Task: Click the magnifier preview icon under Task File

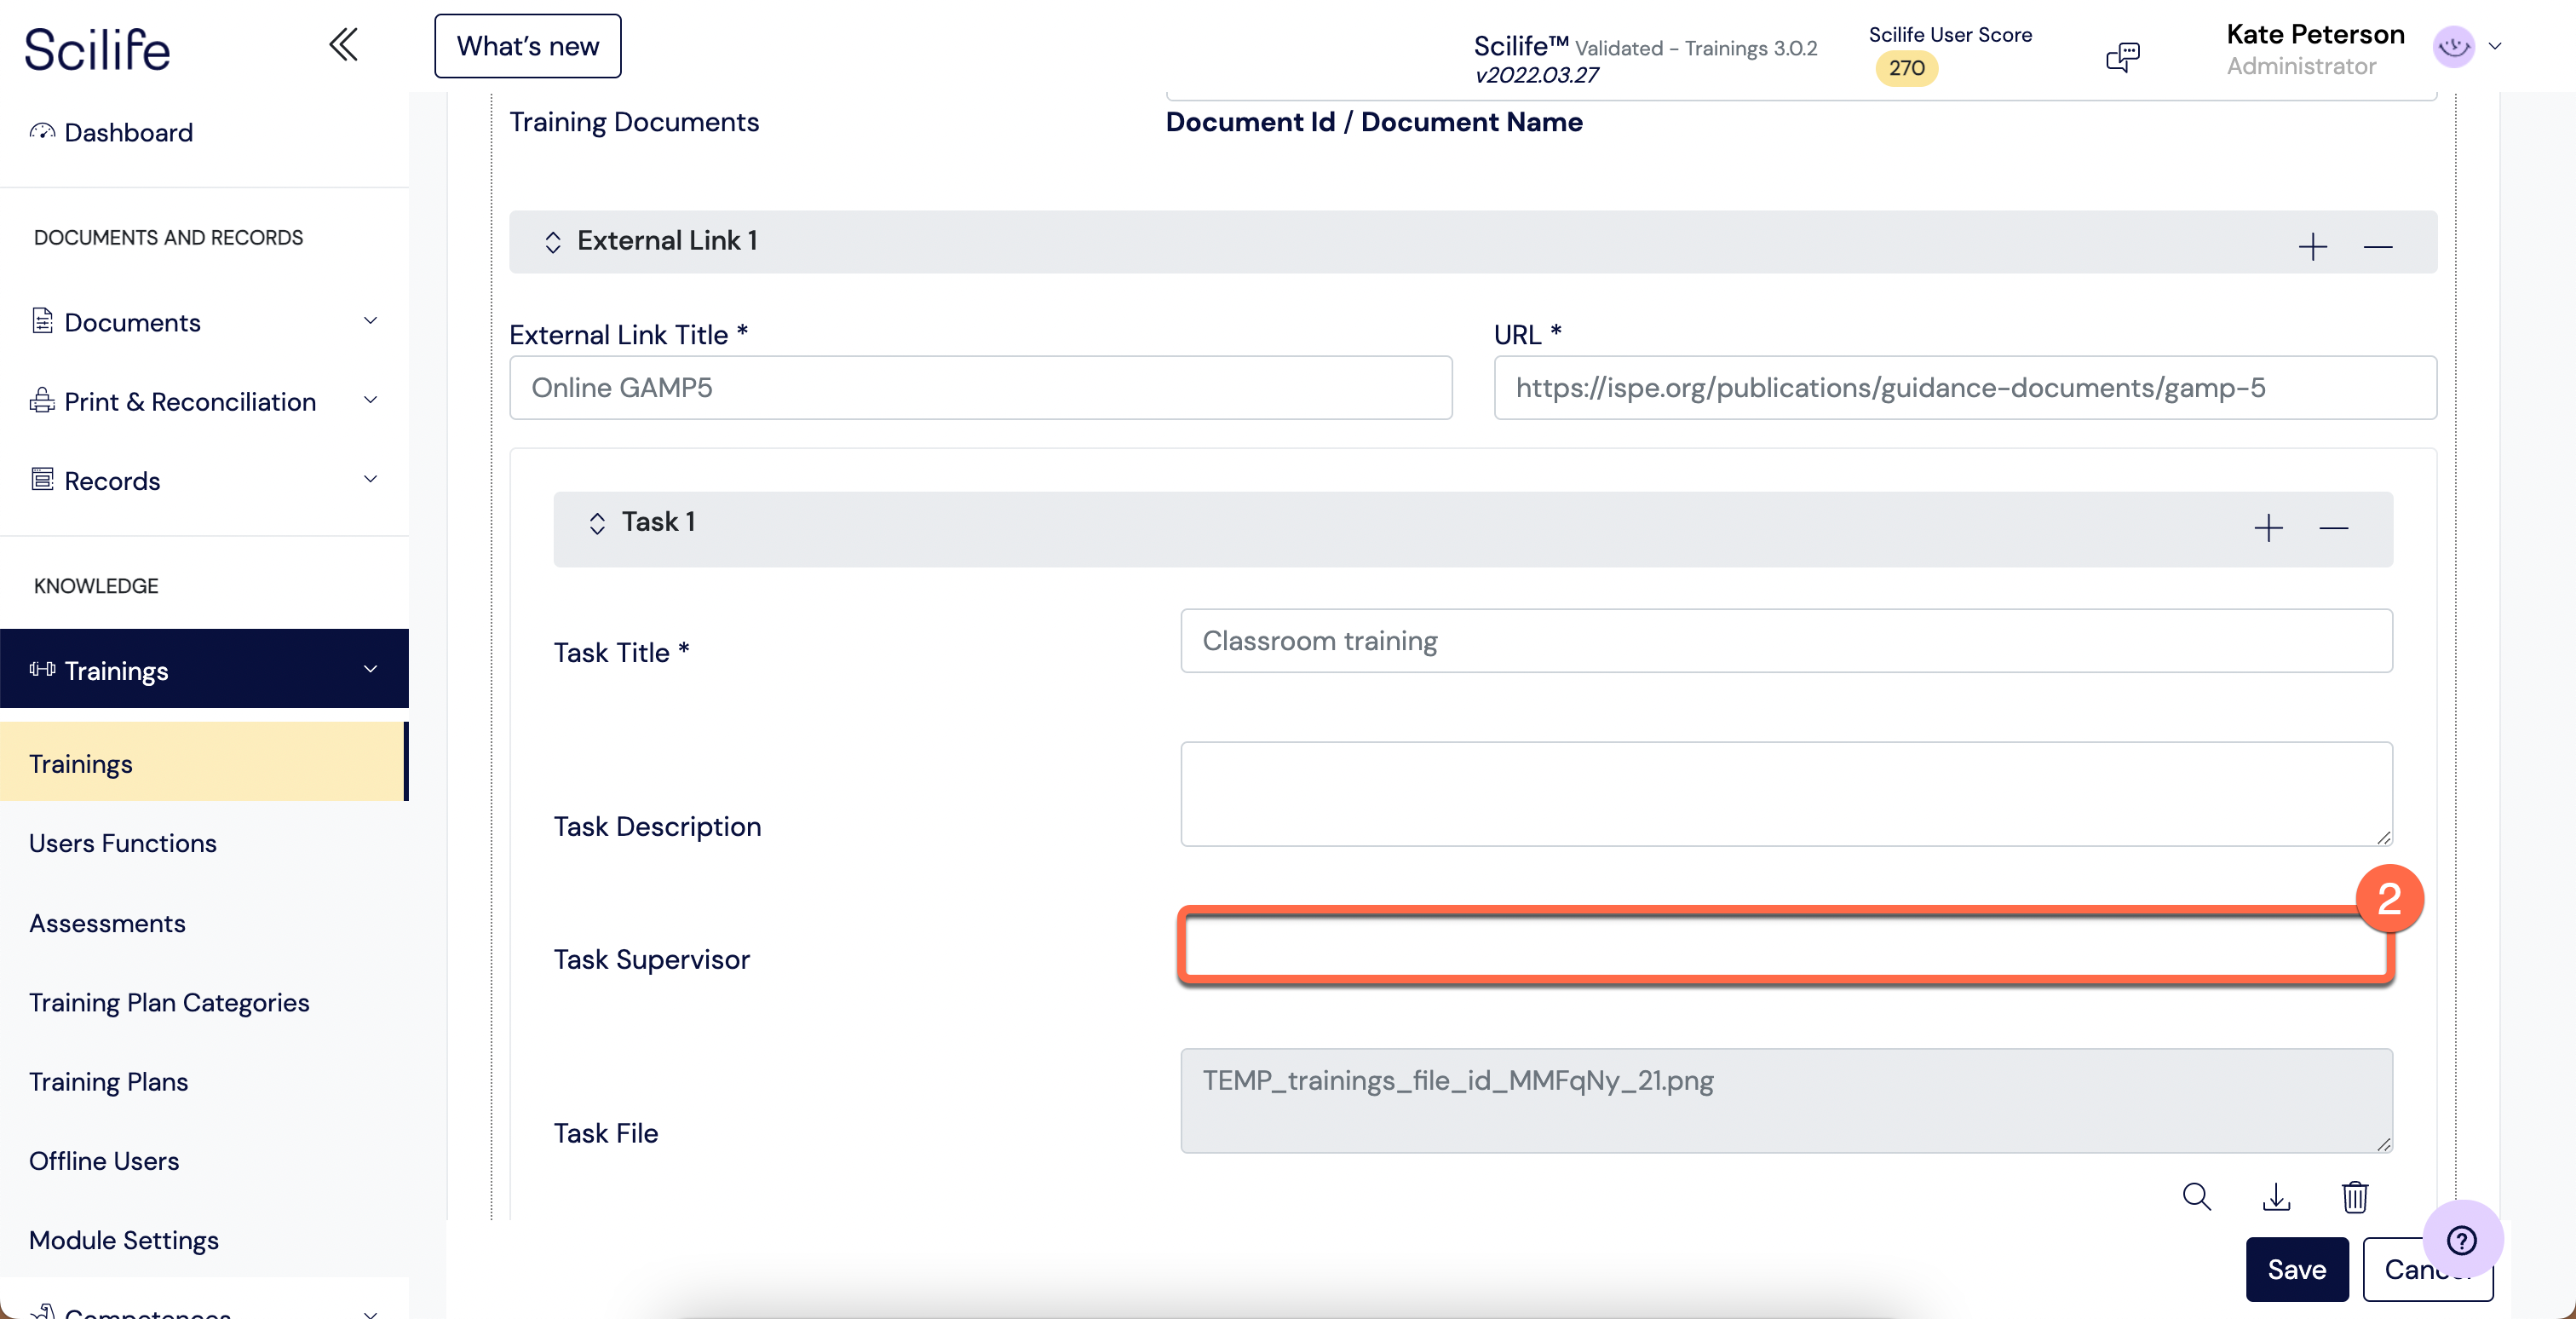Action: click(2196, 1196)
